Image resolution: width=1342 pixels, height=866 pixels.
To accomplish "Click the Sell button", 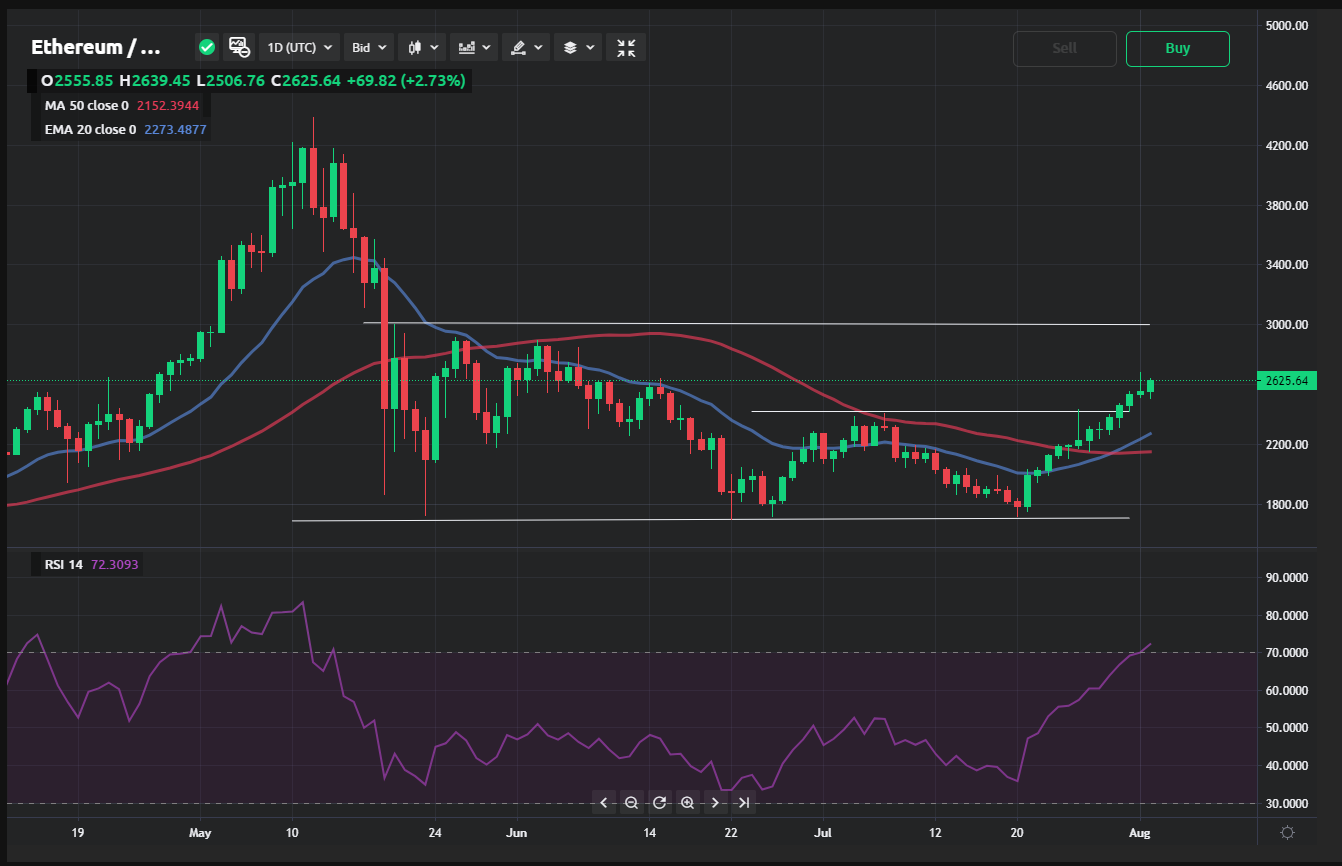I will tap(1065, 48).
